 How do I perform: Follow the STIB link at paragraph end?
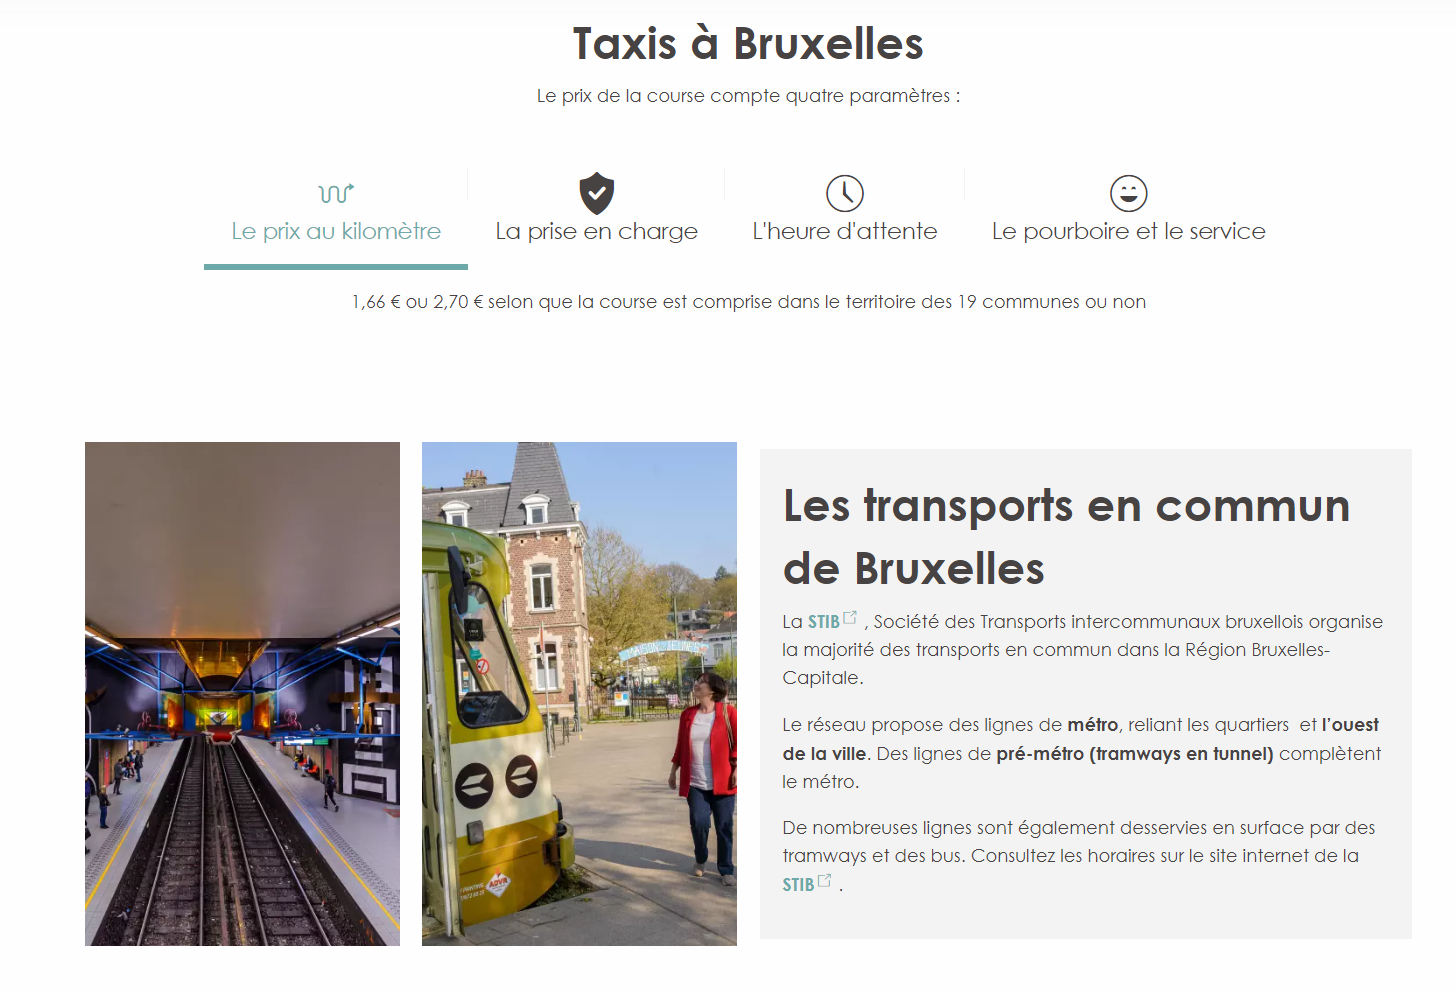tap(798, 885)
